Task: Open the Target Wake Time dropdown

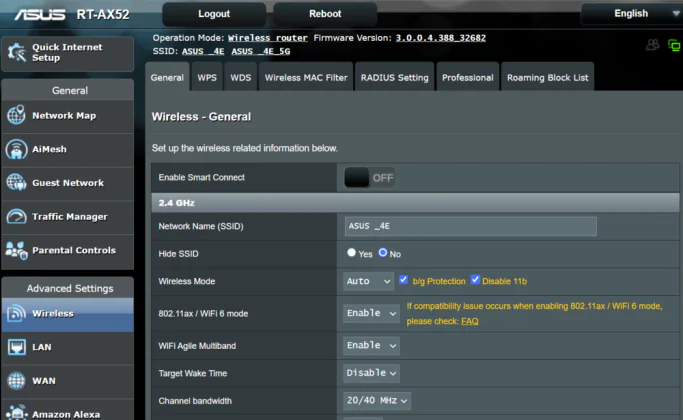Action: [371, 373]
